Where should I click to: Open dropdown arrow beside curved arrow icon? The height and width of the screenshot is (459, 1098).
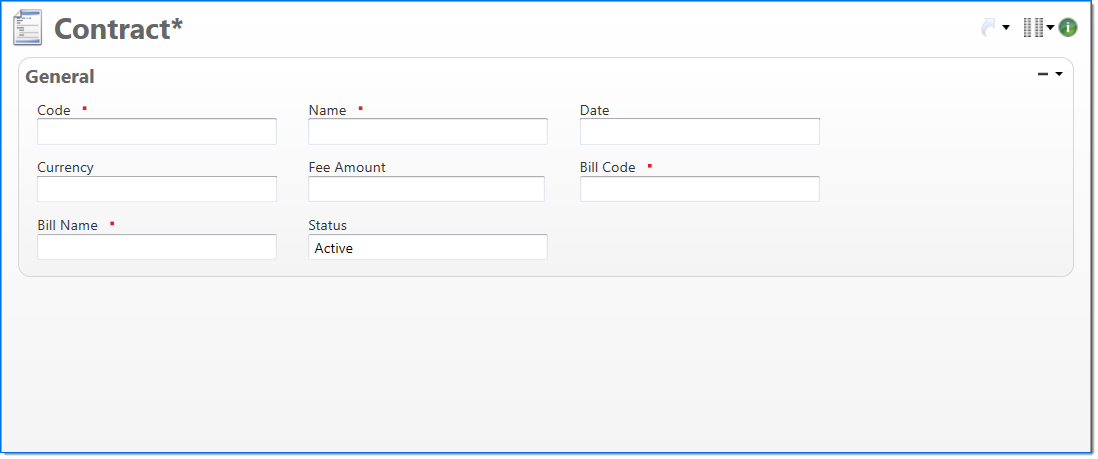click(1006, 28)
